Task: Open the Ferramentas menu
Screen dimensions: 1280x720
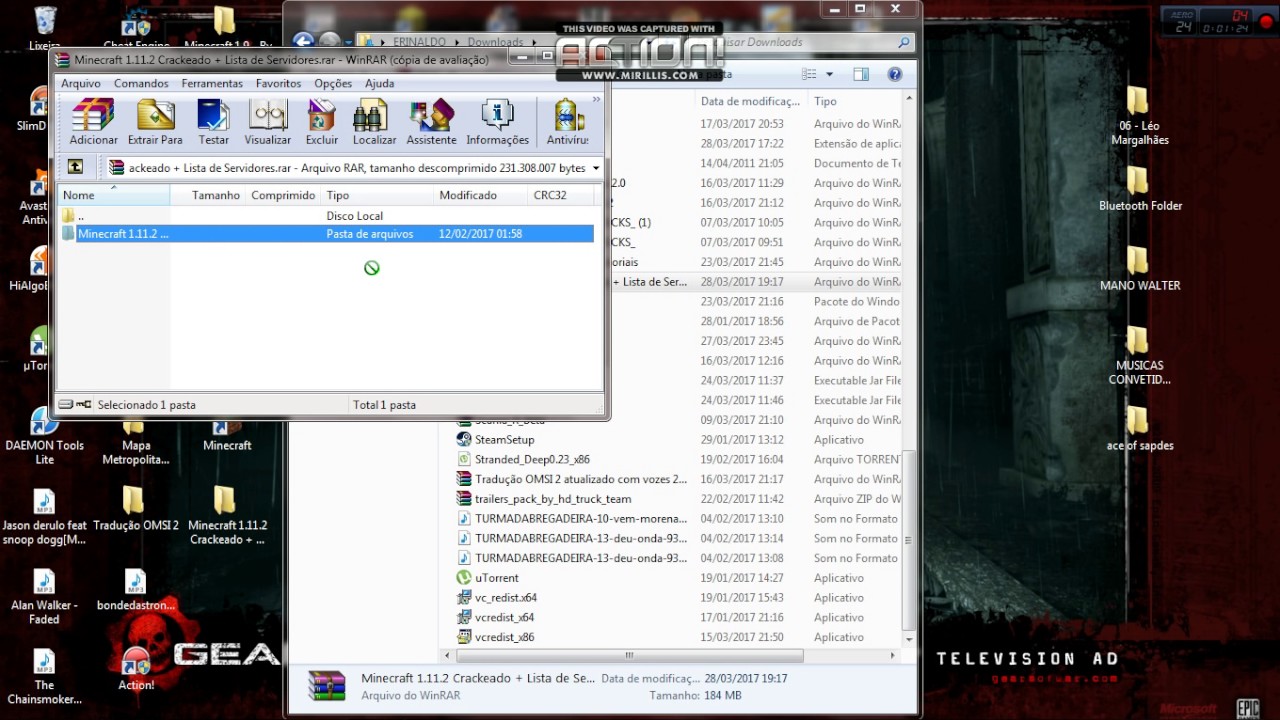Action: click(212, 84)
